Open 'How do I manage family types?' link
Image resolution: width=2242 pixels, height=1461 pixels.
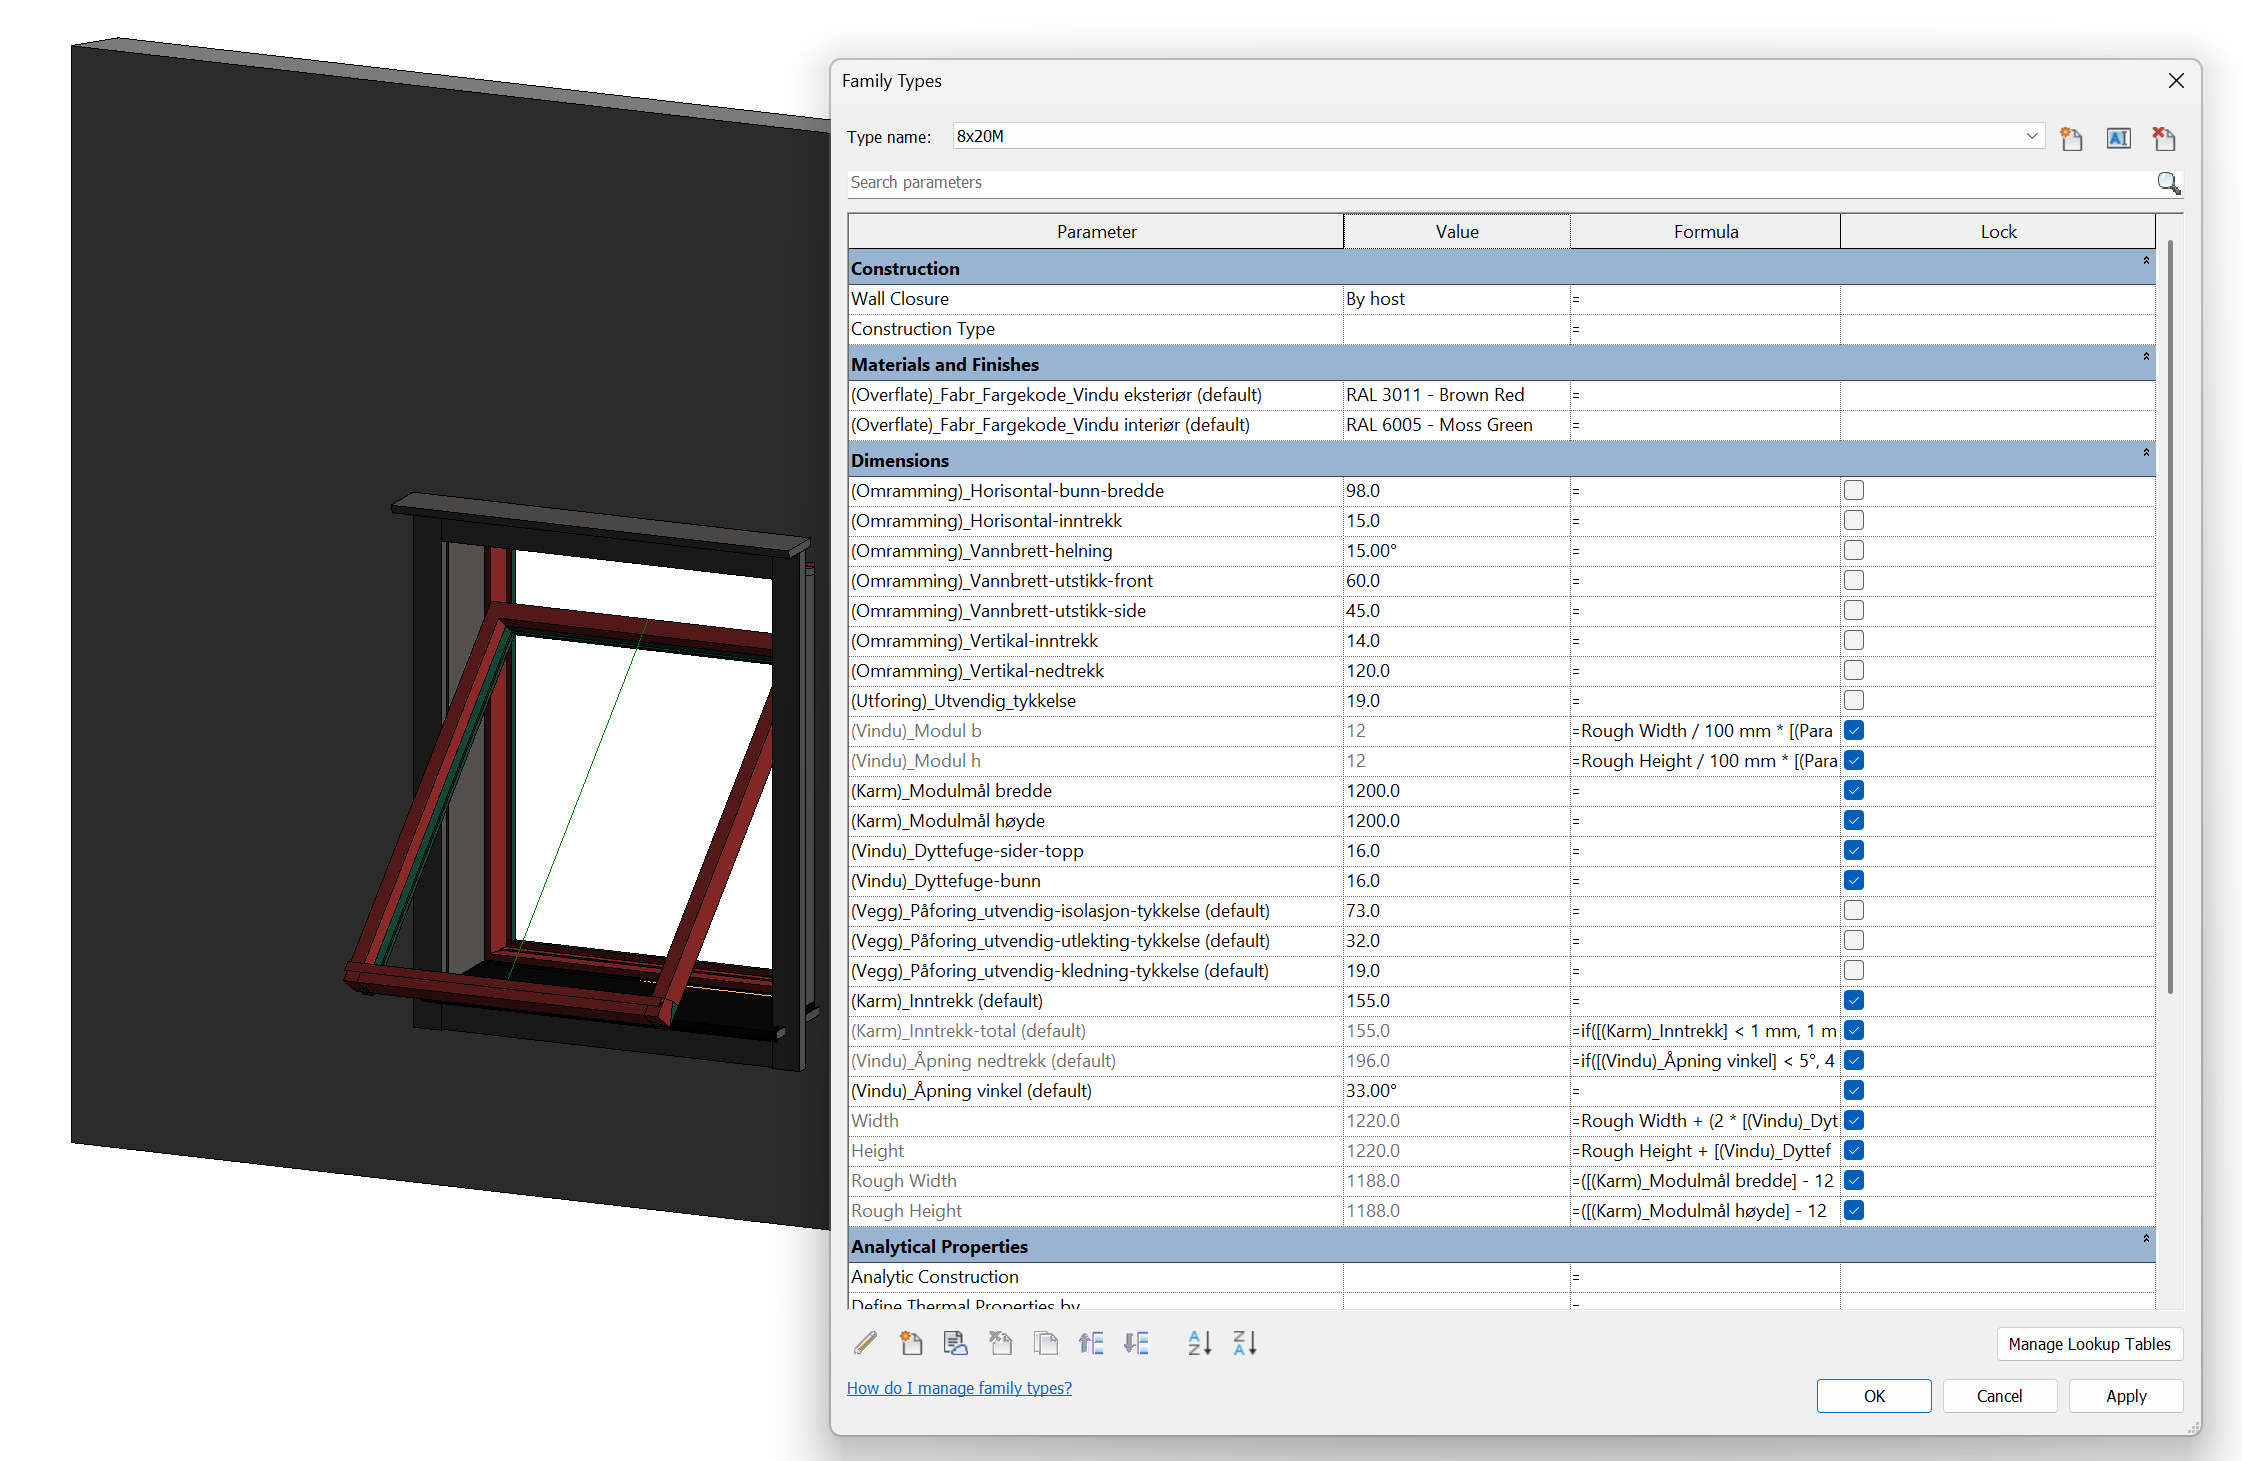(959, 1388)
